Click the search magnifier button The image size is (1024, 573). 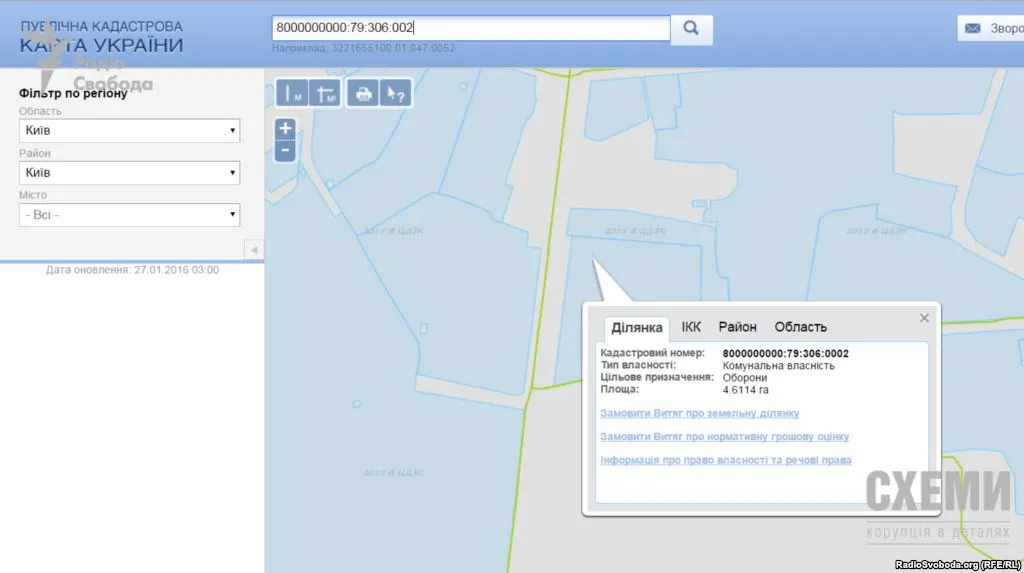tap(692, 29)
